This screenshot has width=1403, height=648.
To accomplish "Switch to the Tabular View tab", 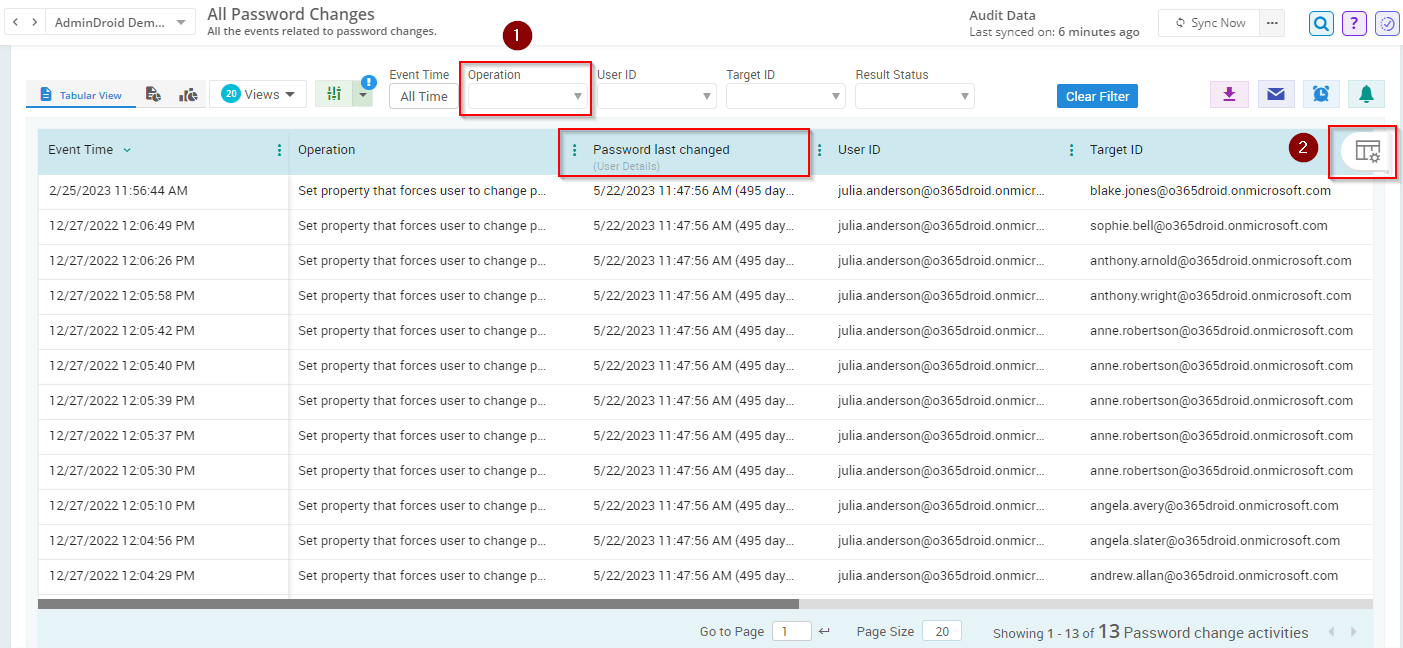I will [80, 93].
